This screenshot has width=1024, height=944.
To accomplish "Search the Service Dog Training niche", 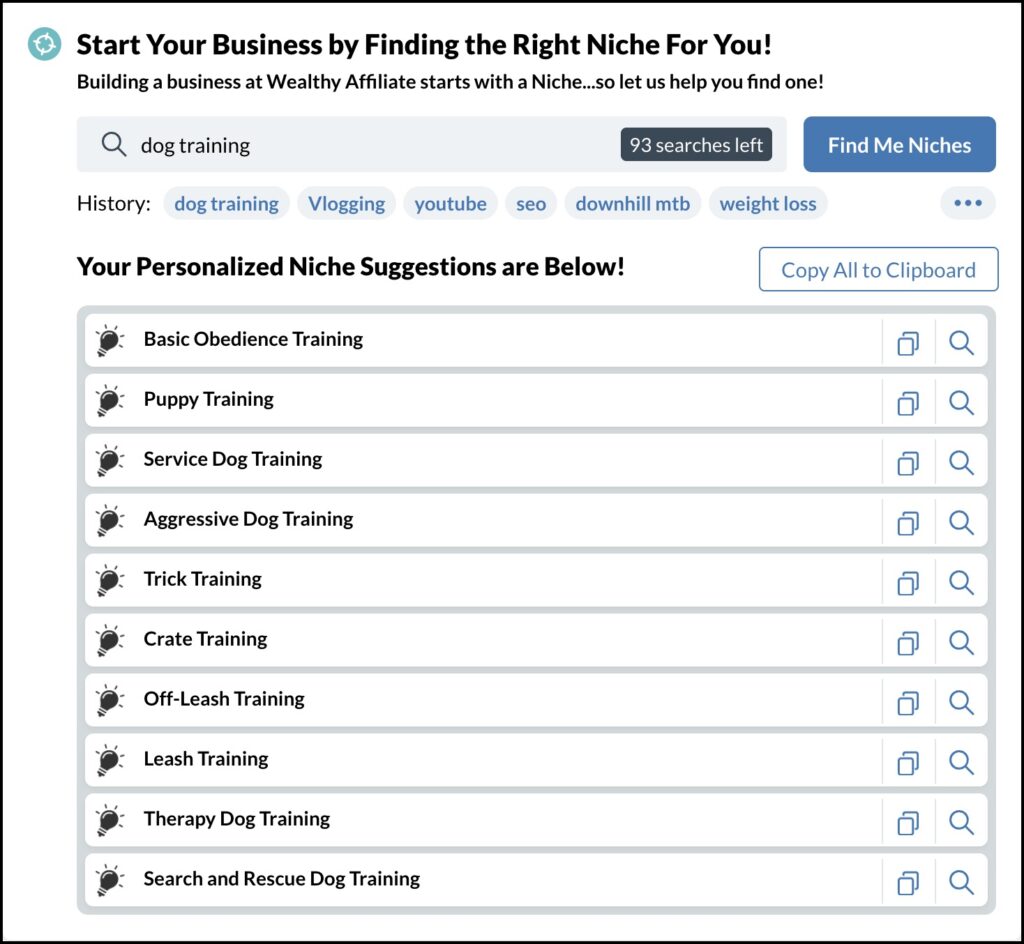I will point(961,463).
